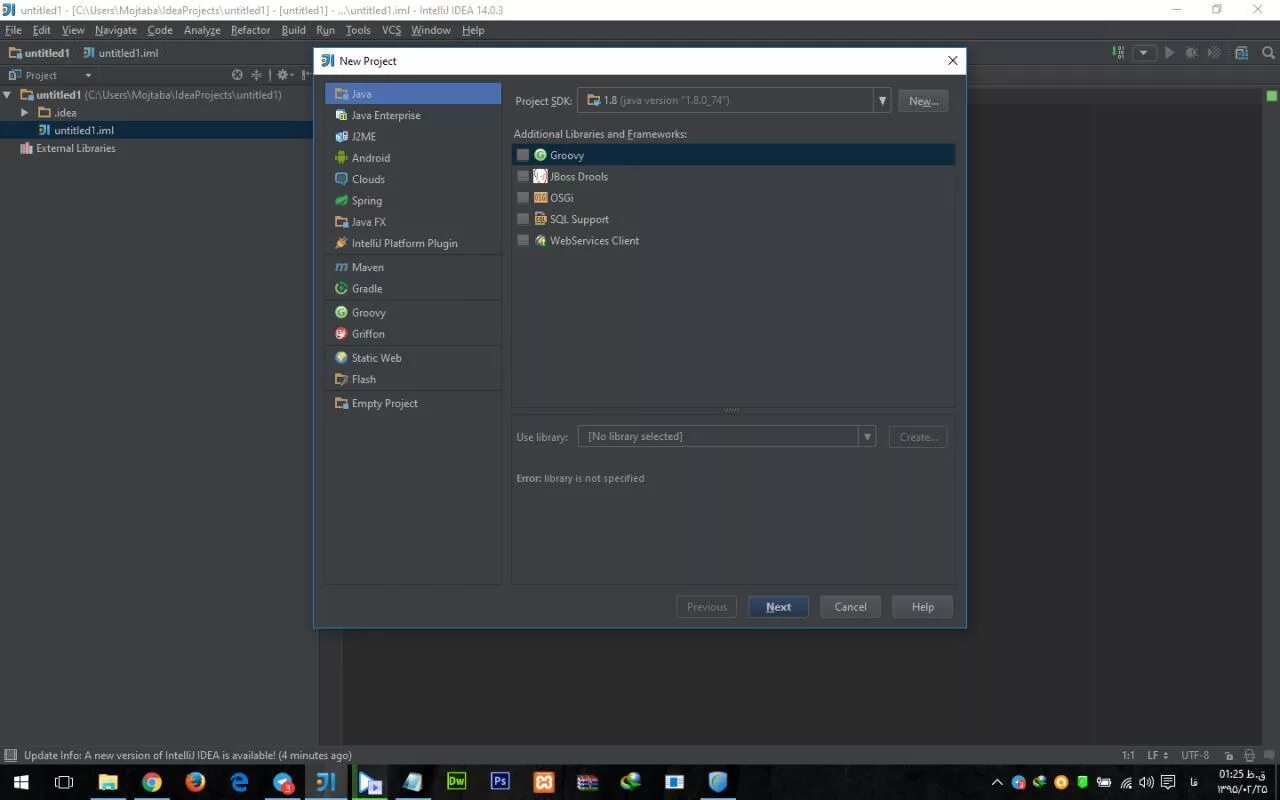Click the panel splitter grip above Use library
Viewport: 1280px width, 800px height.
(732, 410)
